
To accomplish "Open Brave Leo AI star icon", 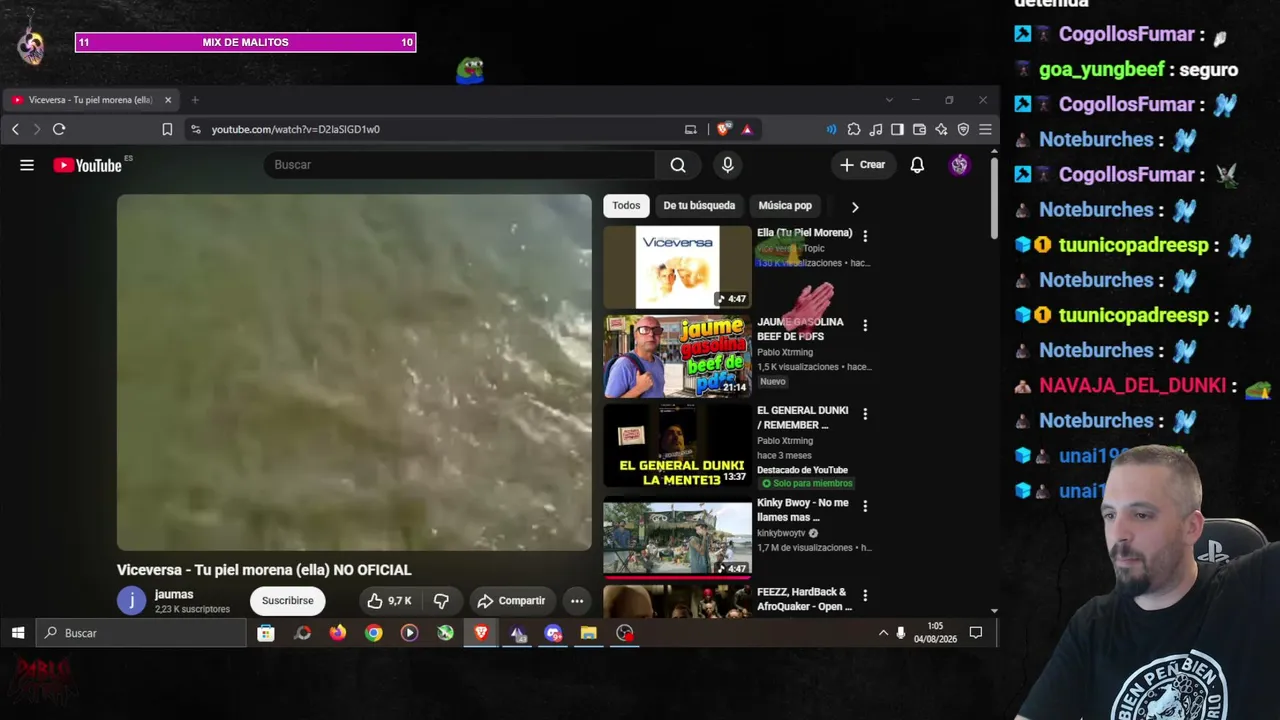I will [x=941, y=129].
